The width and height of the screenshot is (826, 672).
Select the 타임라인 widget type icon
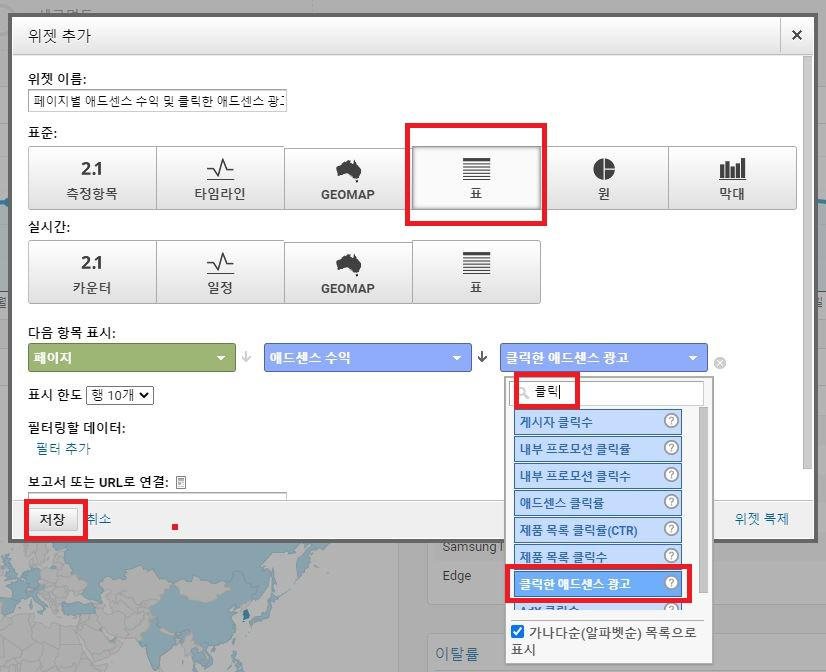click(x=220, y=177)
